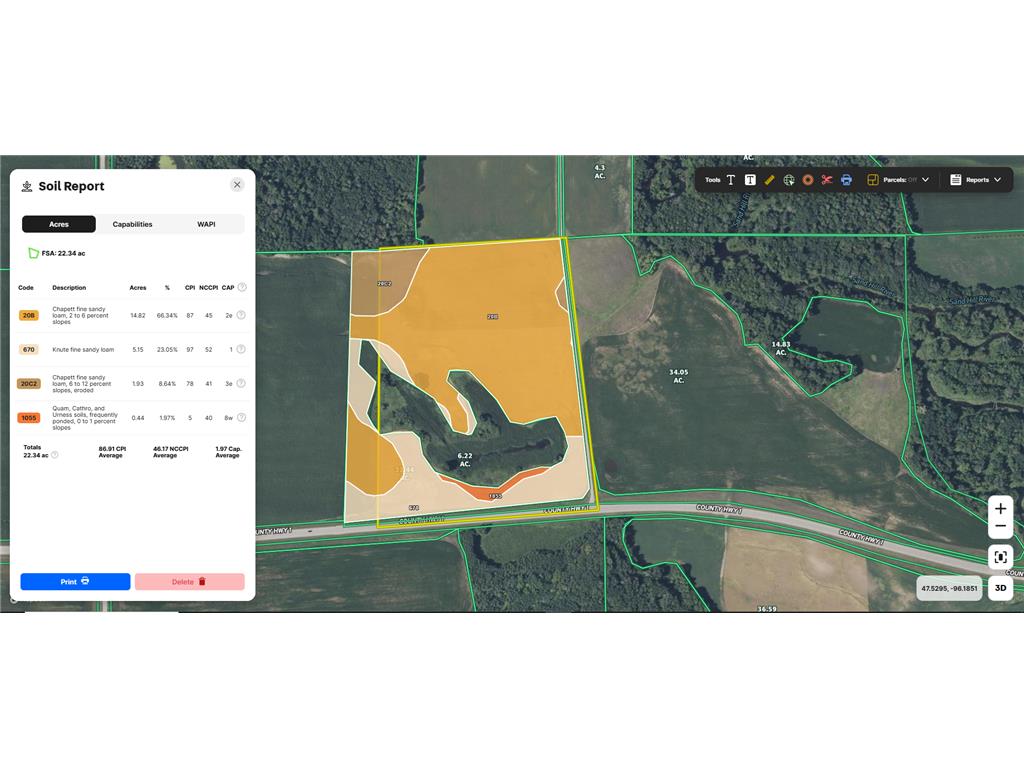Open the Parcels dropdown

click(x=905, y=180)
